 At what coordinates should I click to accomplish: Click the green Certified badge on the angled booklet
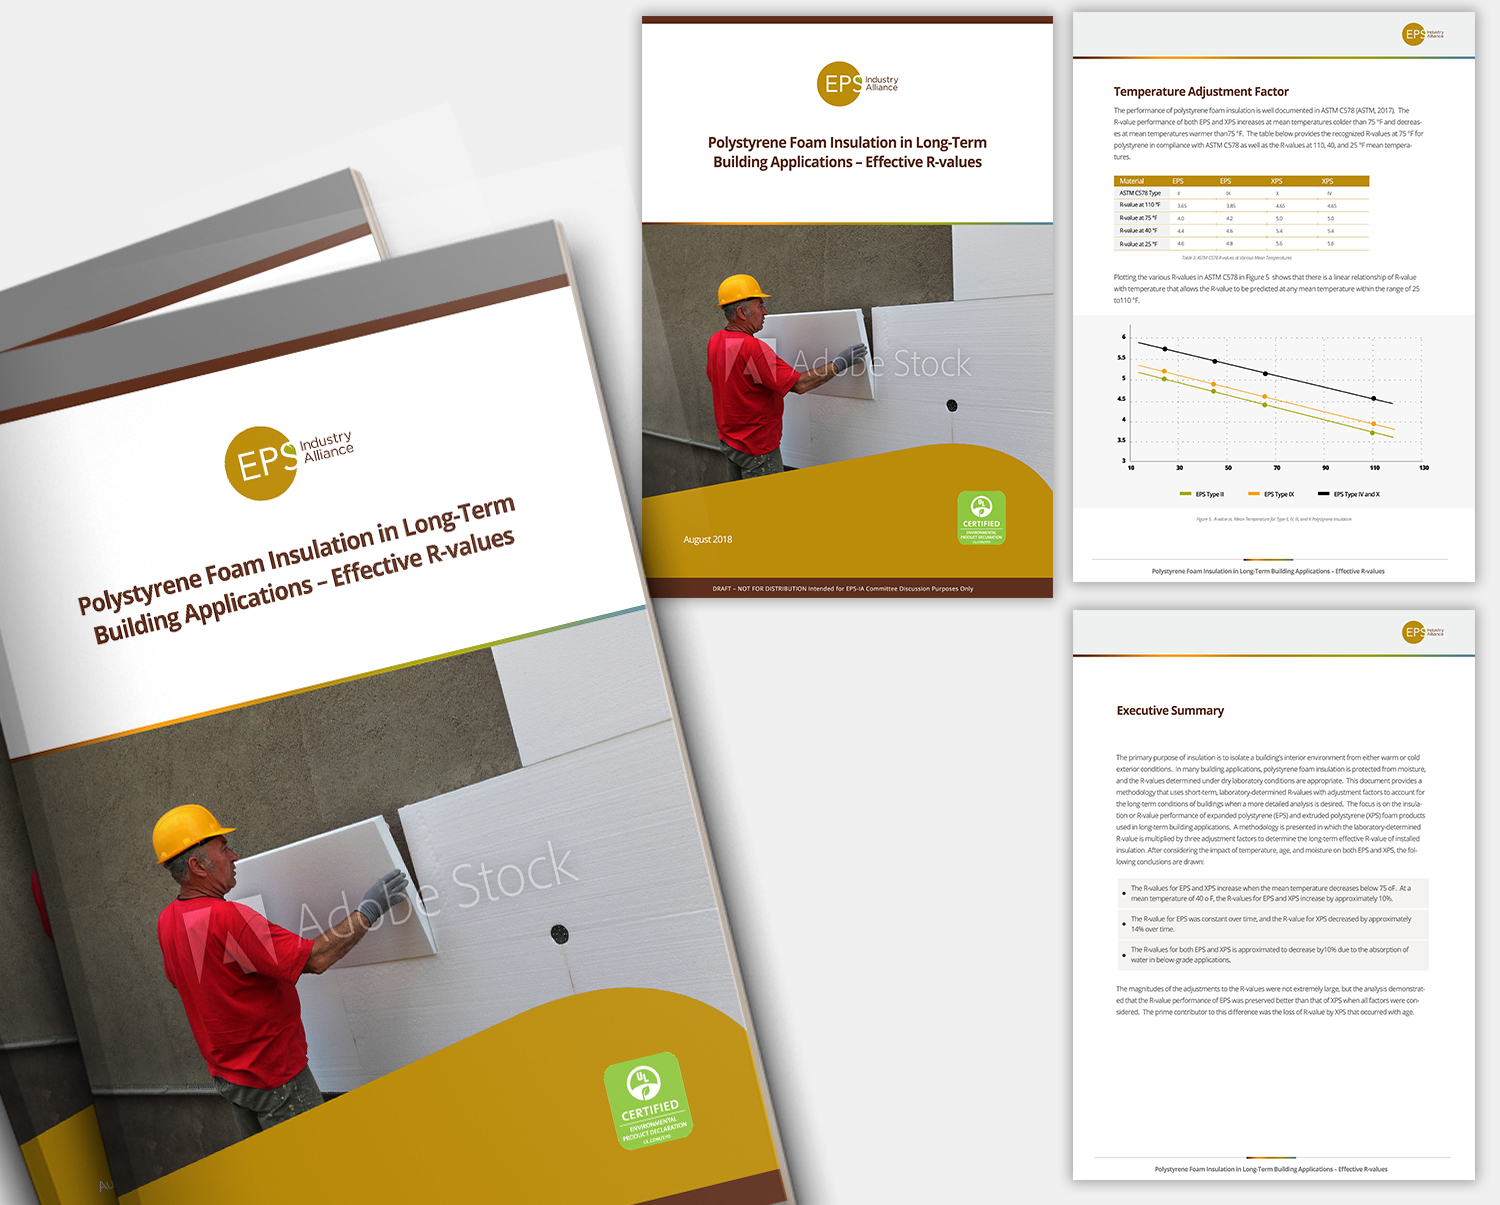tap(649, 1101)
